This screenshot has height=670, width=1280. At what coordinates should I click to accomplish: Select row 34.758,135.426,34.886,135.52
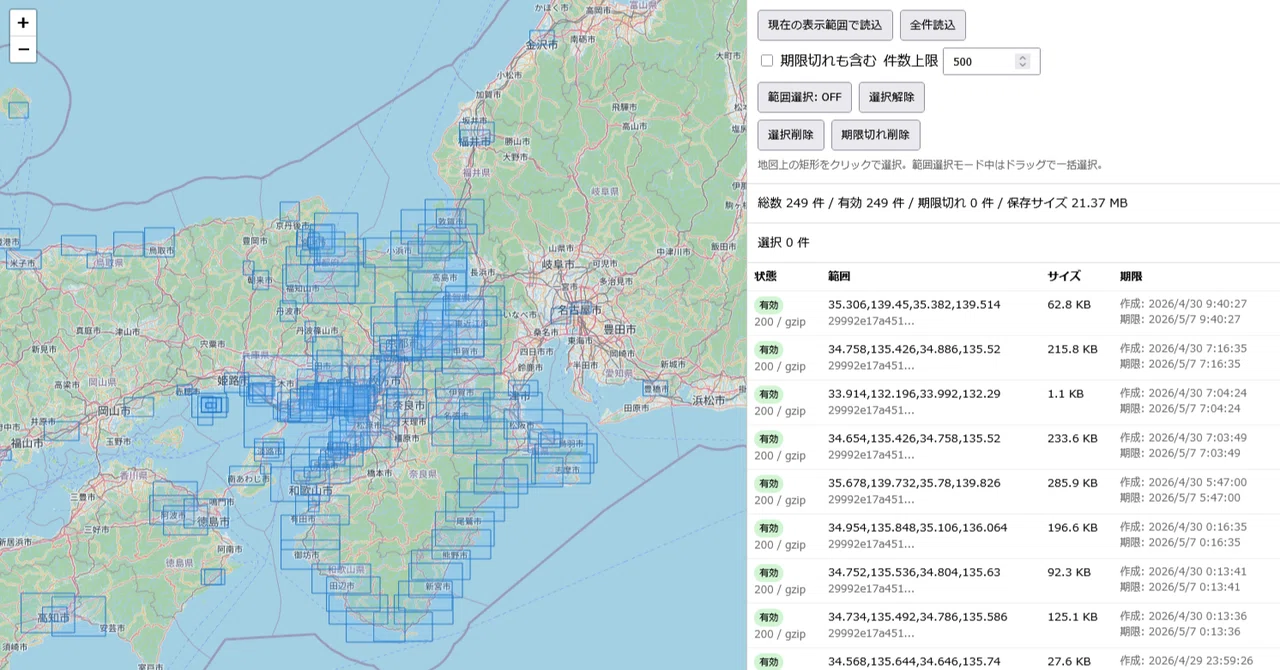pyautogui.click(x=1013, y=357)
